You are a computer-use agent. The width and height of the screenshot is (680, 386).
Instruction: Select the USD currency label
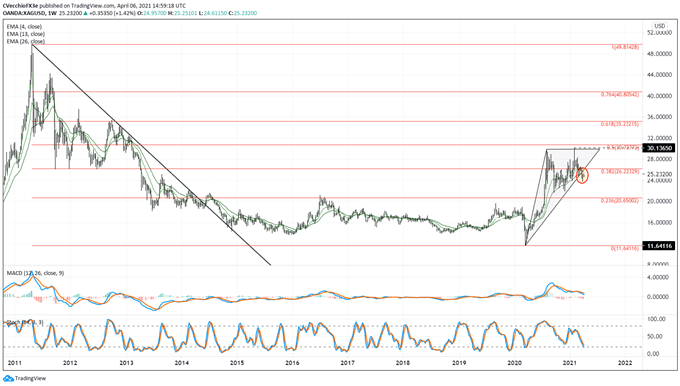[659, 26]
